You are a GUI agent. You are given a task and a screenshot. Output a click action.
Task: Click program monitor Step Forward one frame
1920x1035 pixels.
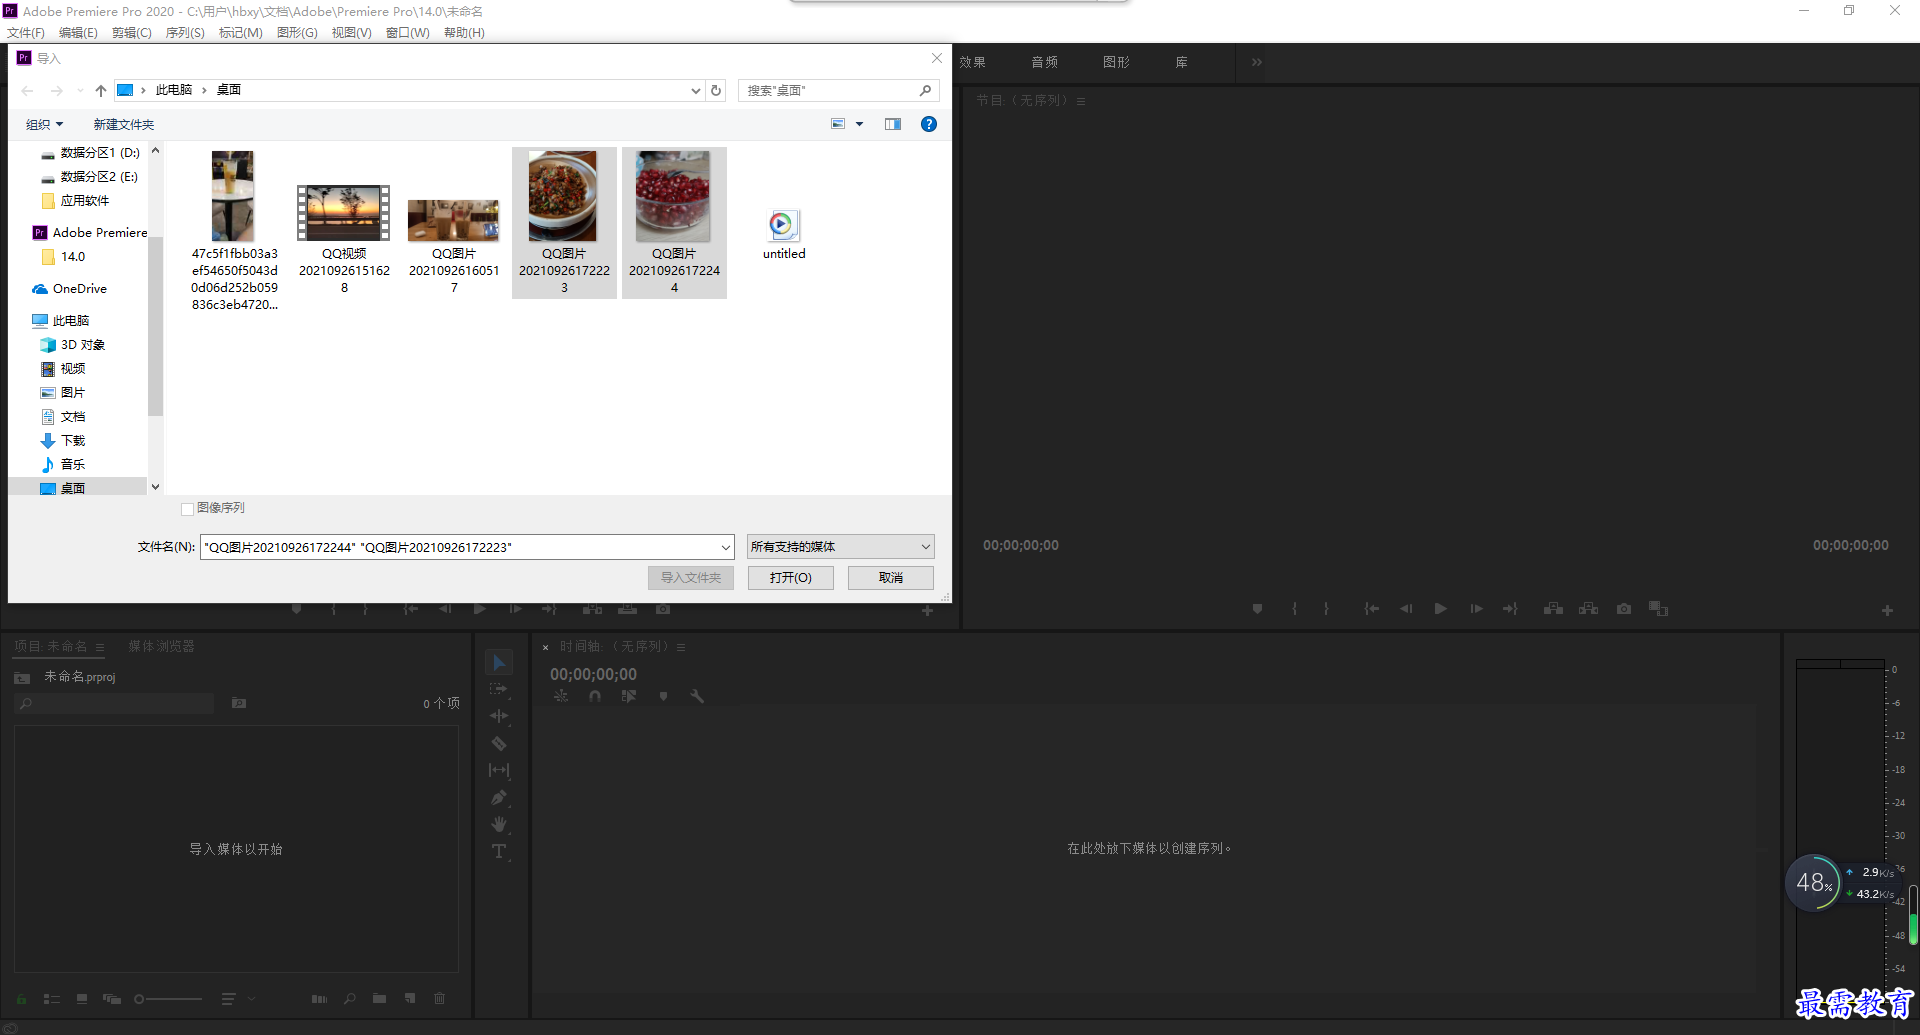coord(1476,608)
